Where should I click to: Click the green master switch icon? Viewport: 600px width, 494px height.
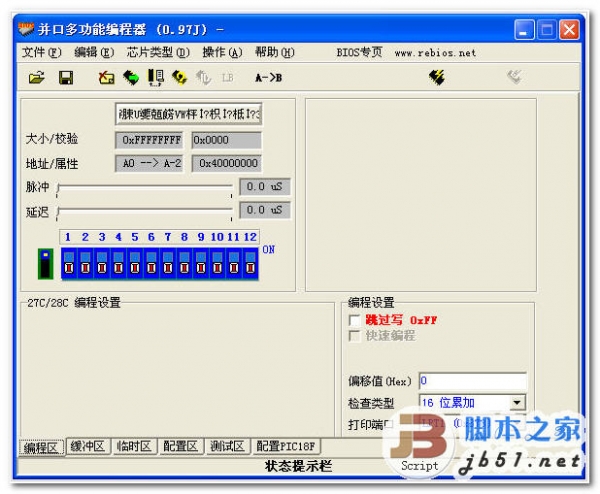pos(46,264)
